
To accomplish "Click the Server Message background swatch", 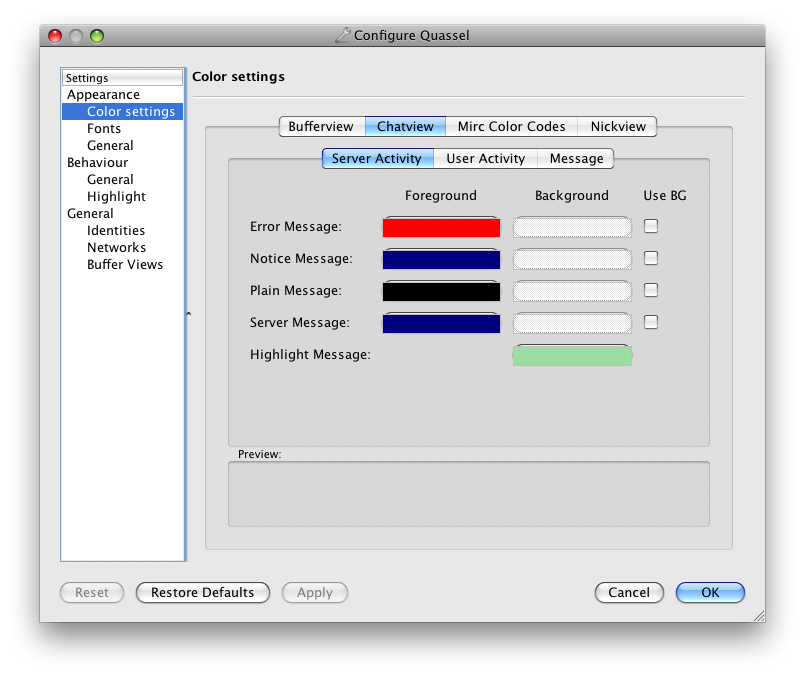I will [572, 323].
